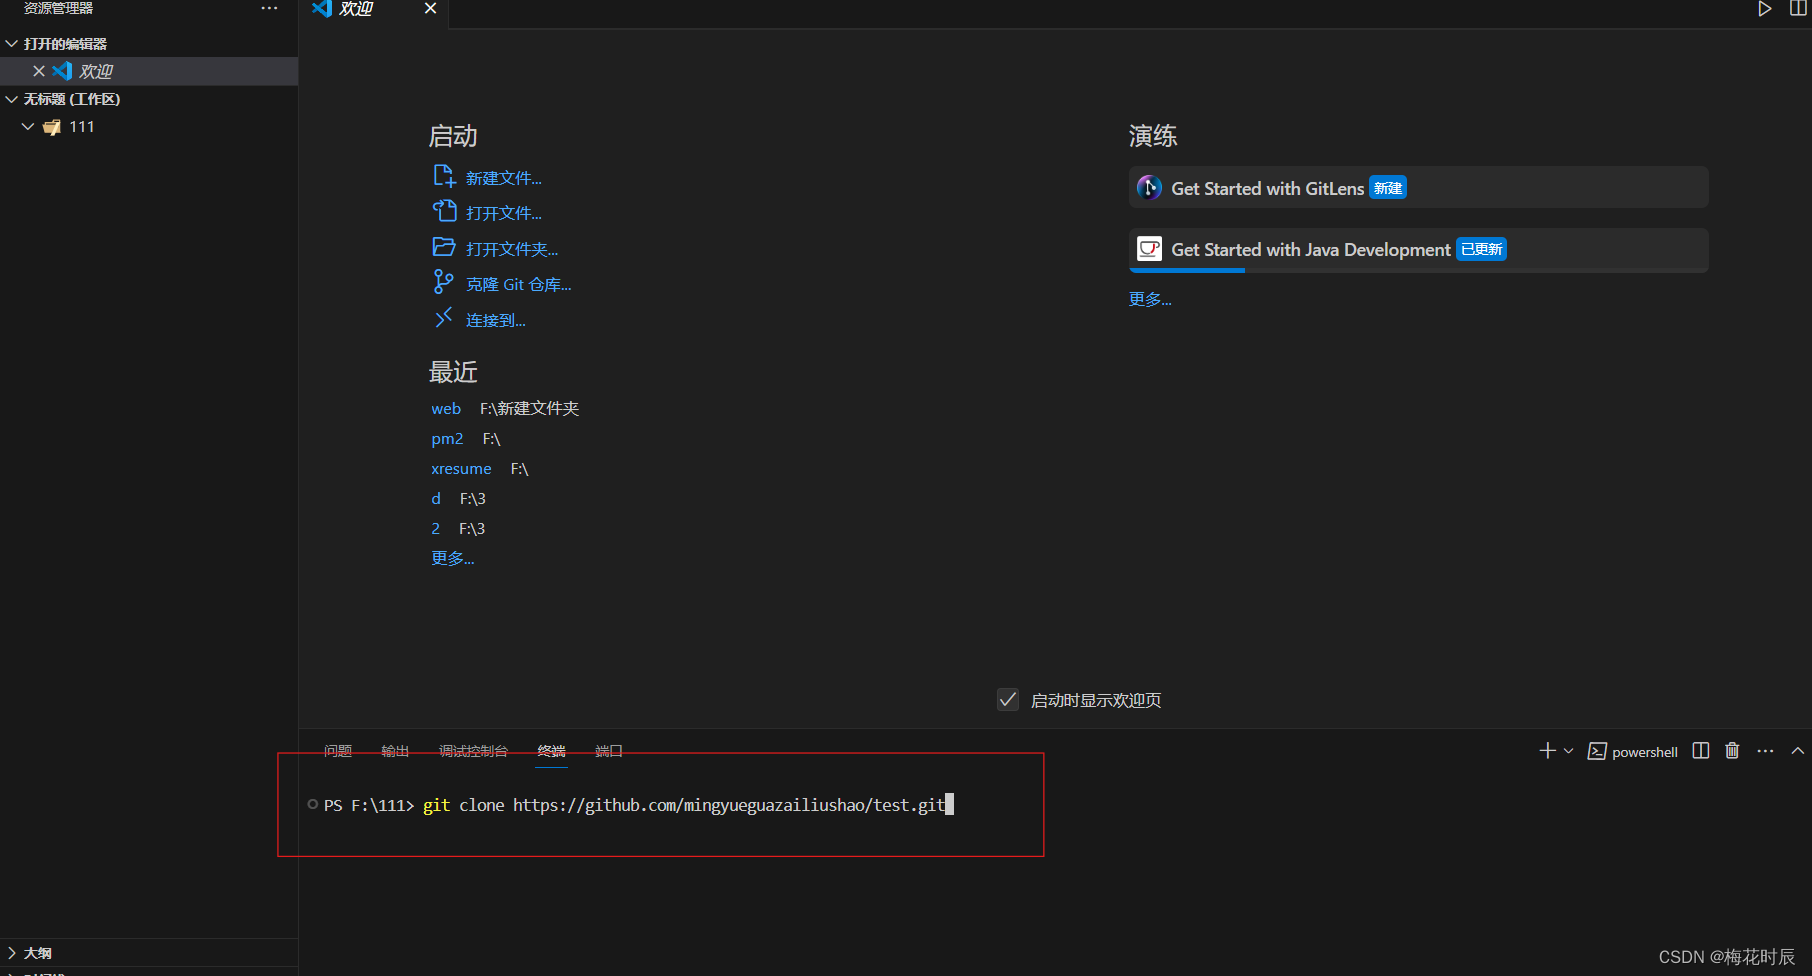Open recent project pm2

tap(447, 438)
